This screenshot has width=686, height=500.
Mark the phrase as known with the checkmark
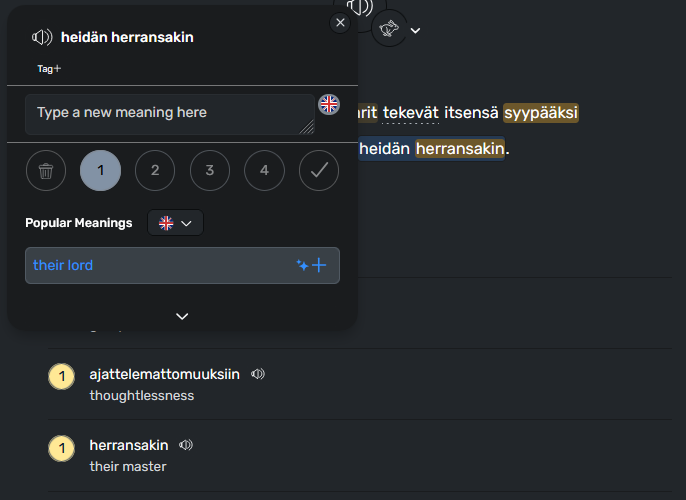319,171
